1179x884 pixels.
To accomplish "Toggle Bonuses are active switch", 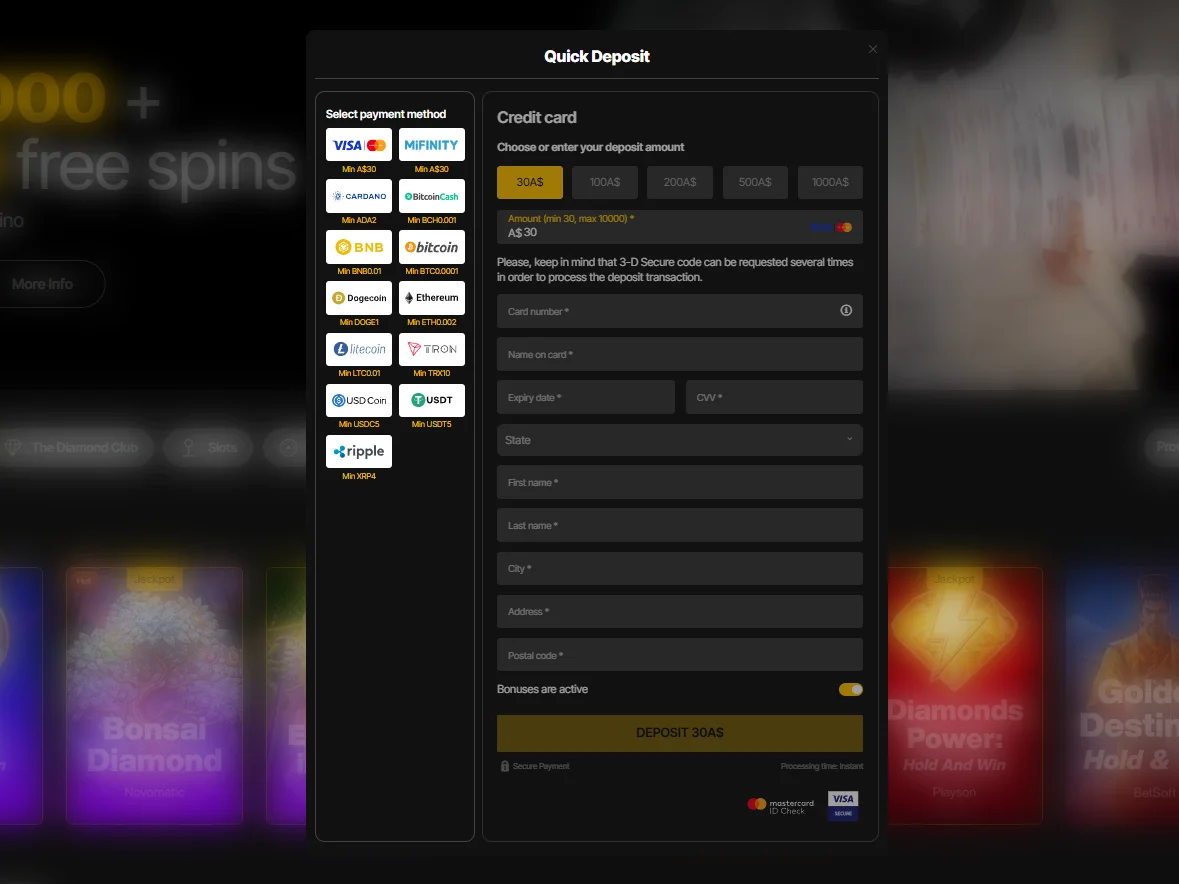I will click(x=850, y=689).
